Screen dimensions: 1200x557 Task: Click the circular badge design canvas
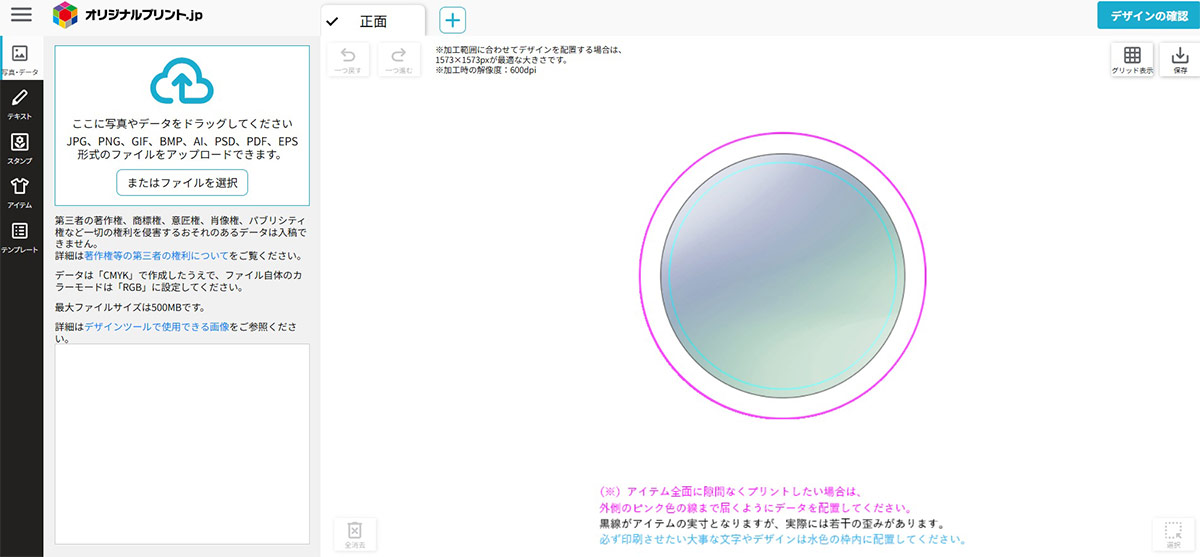pyautogui.click(x=783, y=278)
